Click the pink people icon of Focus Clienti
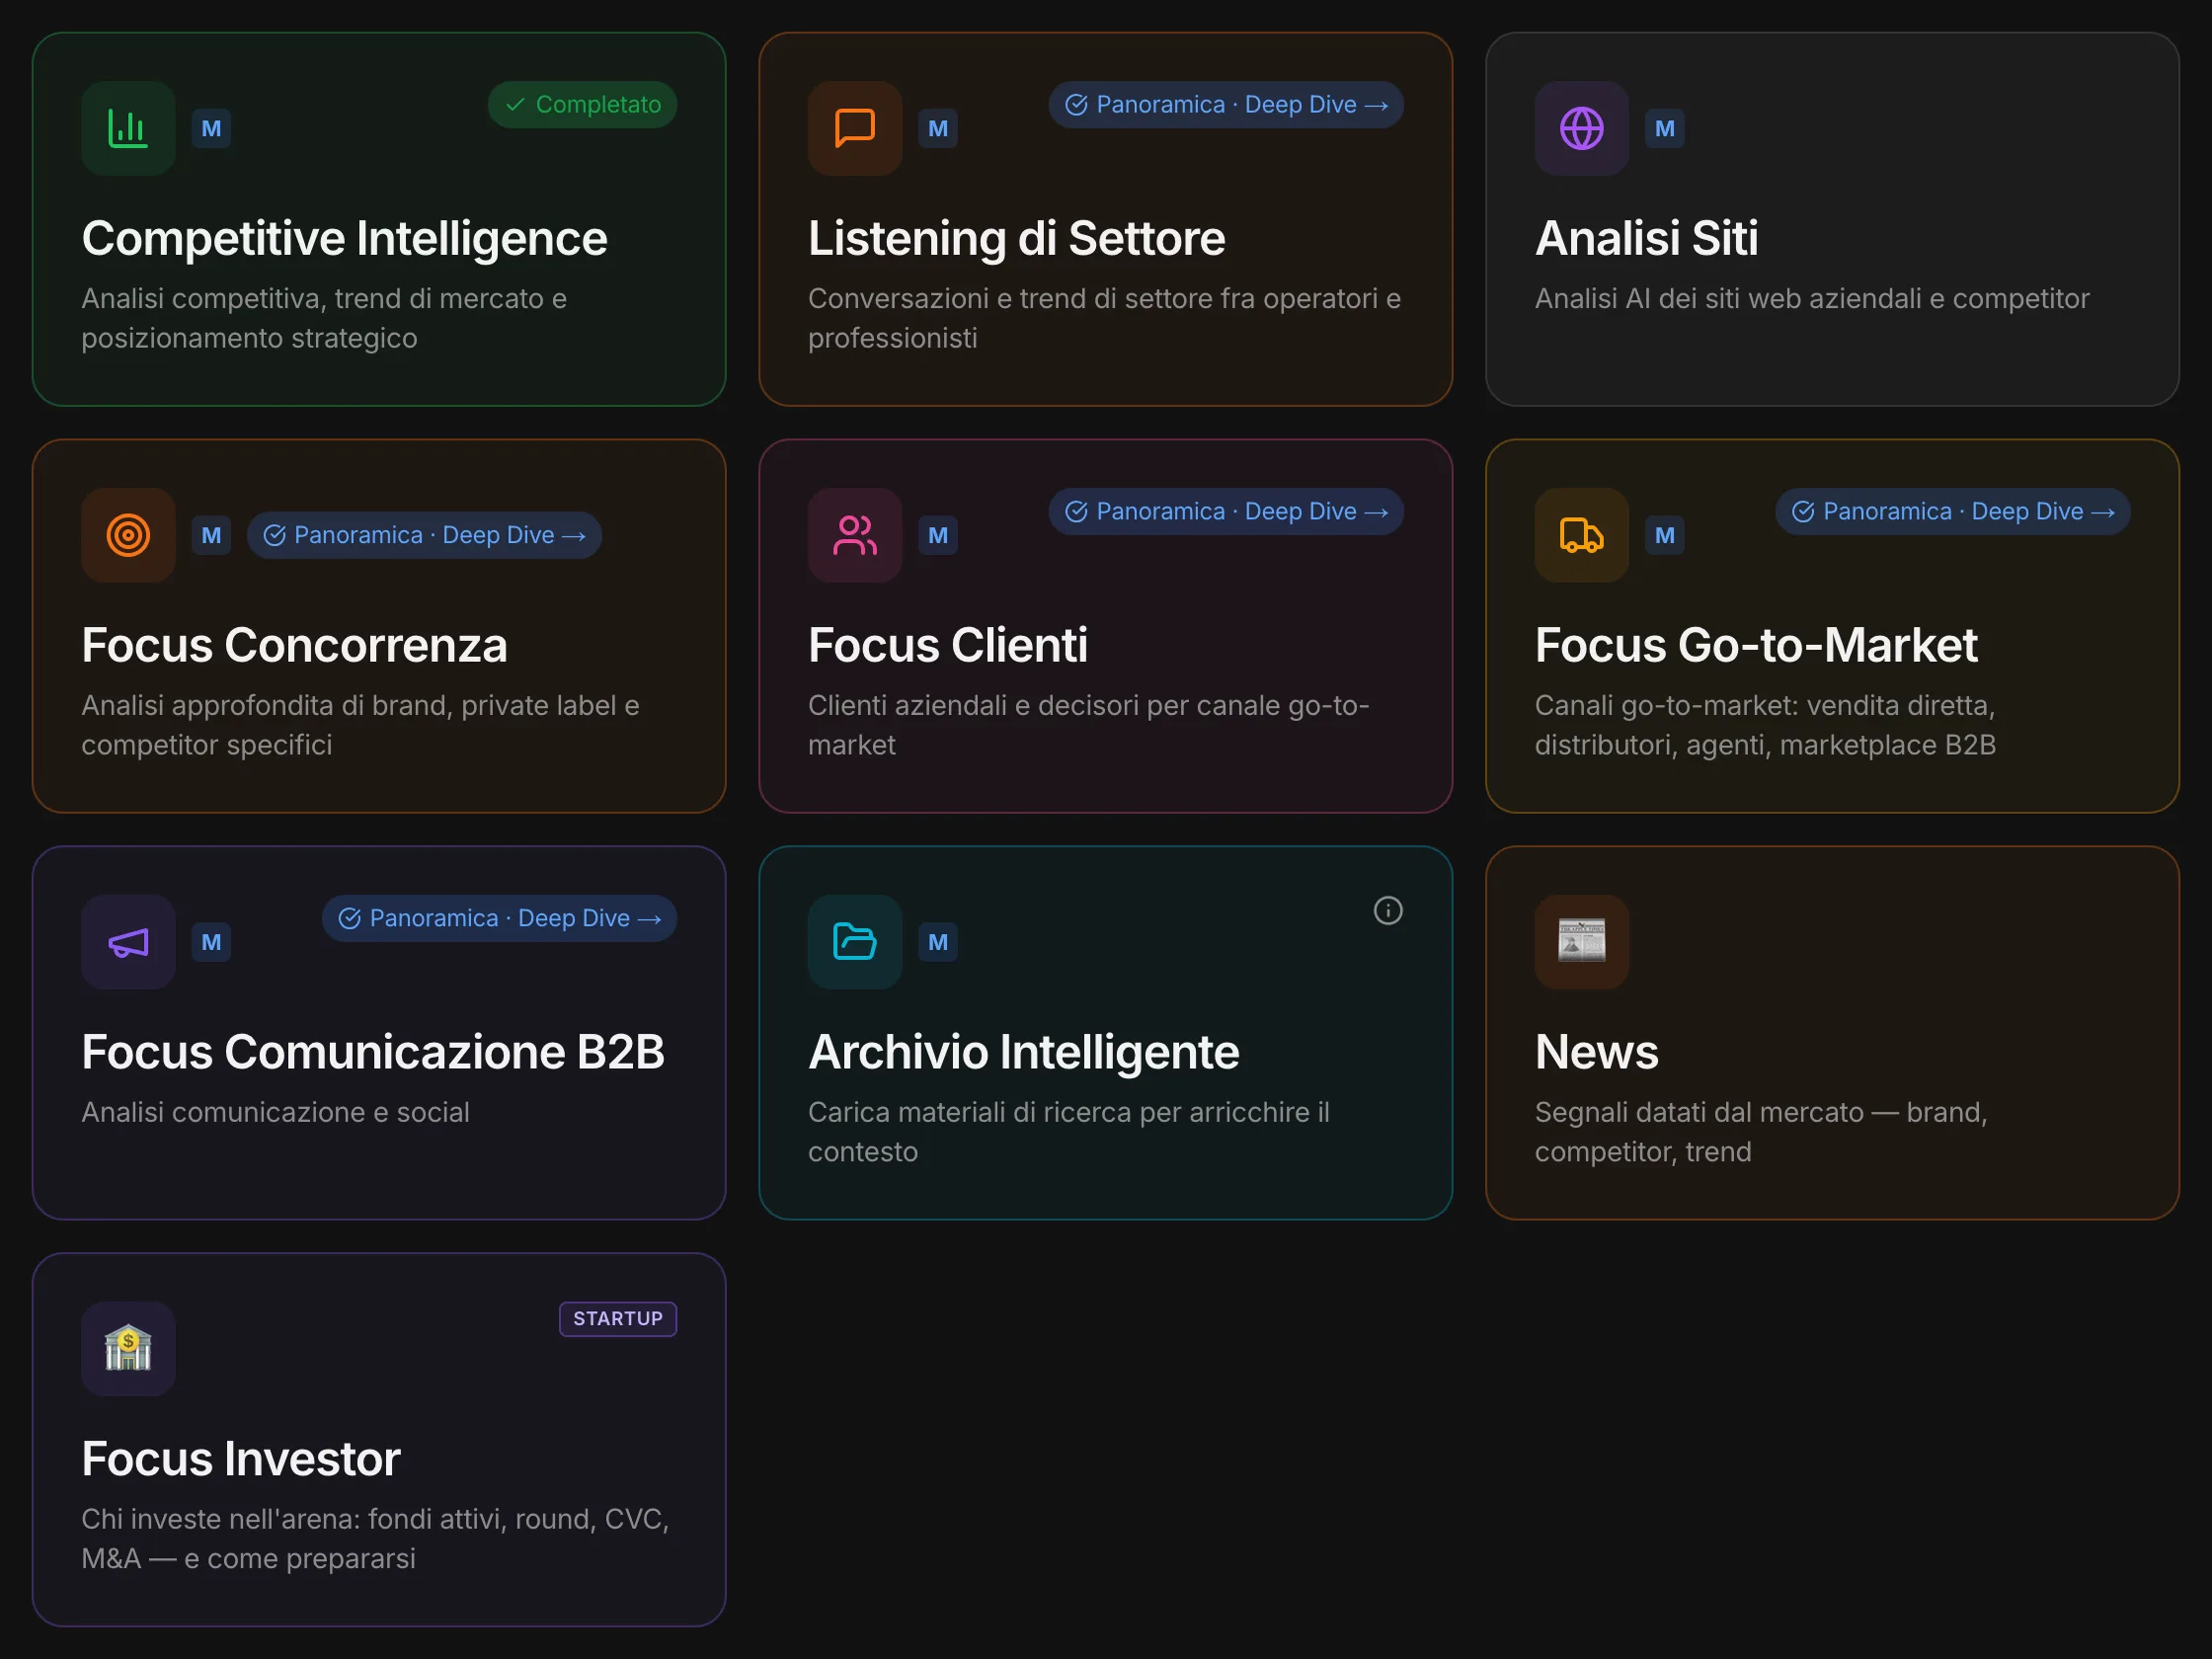This screenshot has height=1659, width=2212. pyautogui.click(x=855, y=535)
